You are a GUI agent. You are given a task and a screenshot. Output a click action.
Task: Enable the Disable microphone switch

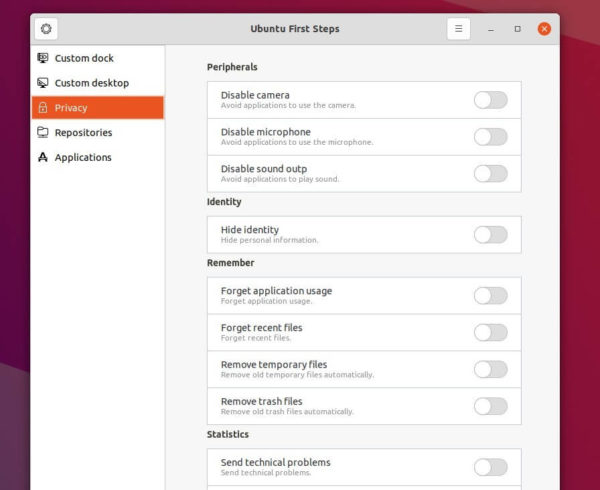(491, 137)
